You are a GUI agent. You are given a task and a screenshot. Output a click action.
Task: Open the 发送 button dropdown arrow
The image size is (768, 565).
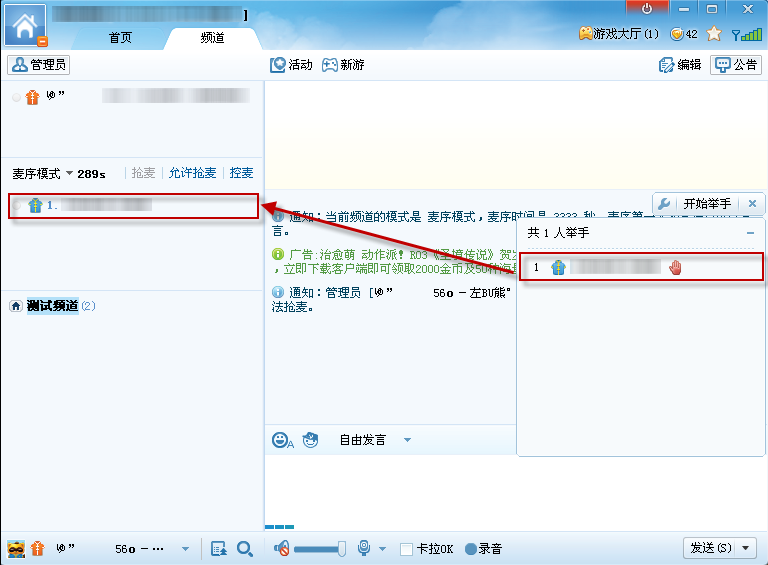click(746, 548)
